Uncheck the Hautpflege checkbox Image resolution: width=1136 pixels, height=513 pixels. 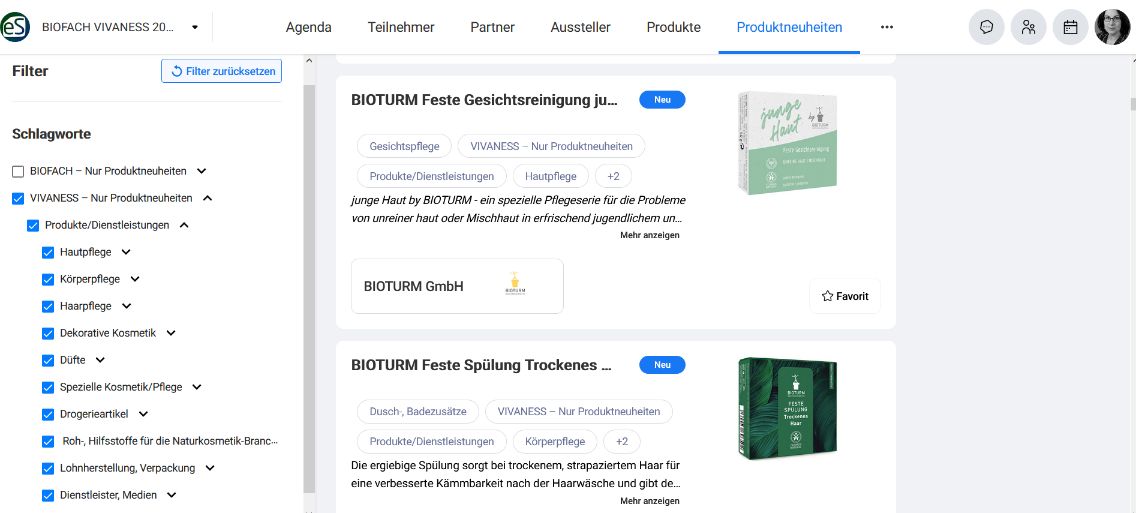pyautogui.click(x=48, y=252)
